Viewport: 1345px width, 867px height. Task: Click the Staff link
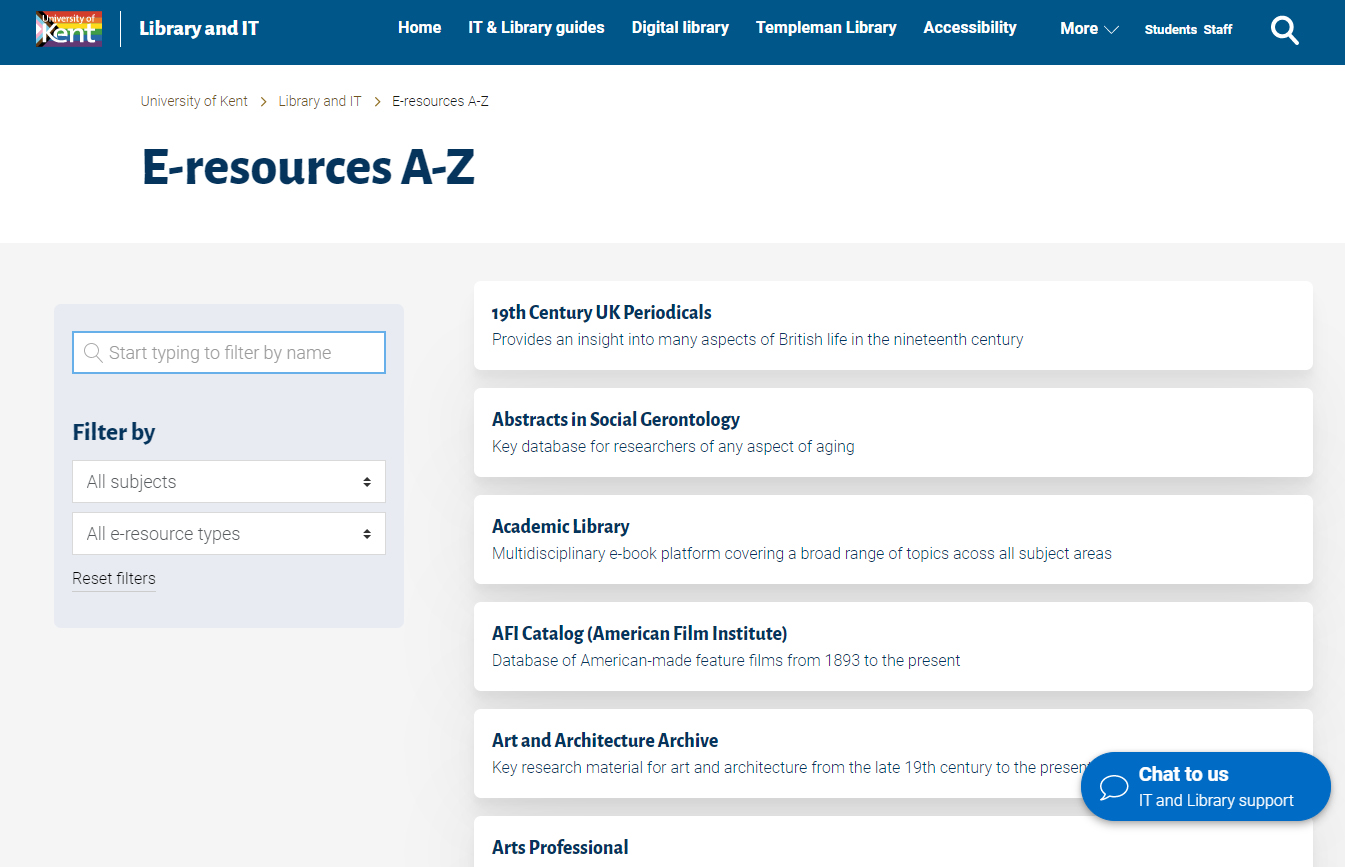pyautogui.click(x=1217, y=30)
